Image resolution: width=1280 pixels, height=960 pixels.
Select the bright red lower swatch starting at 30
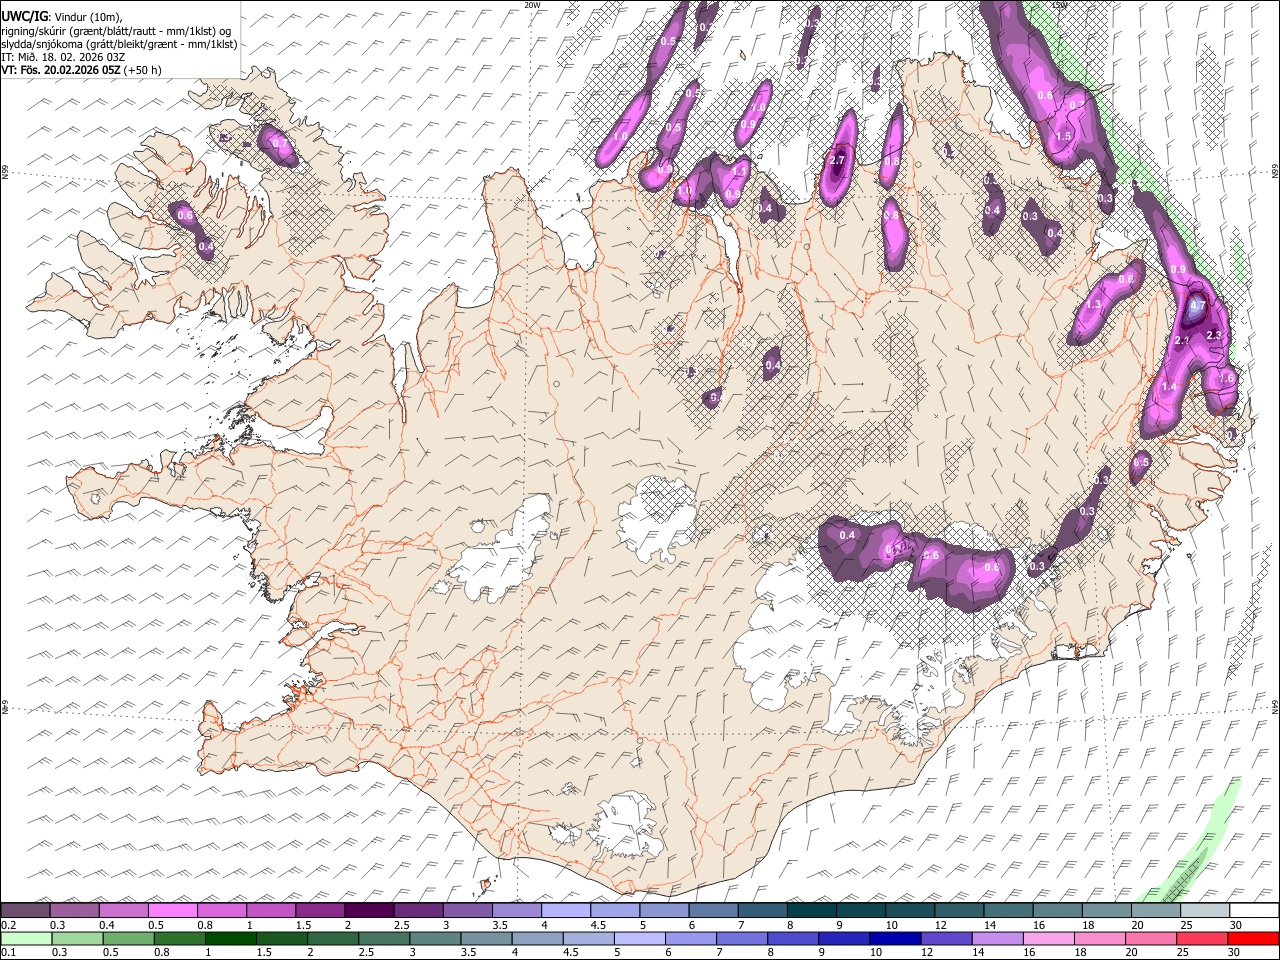coord(1254,938)
